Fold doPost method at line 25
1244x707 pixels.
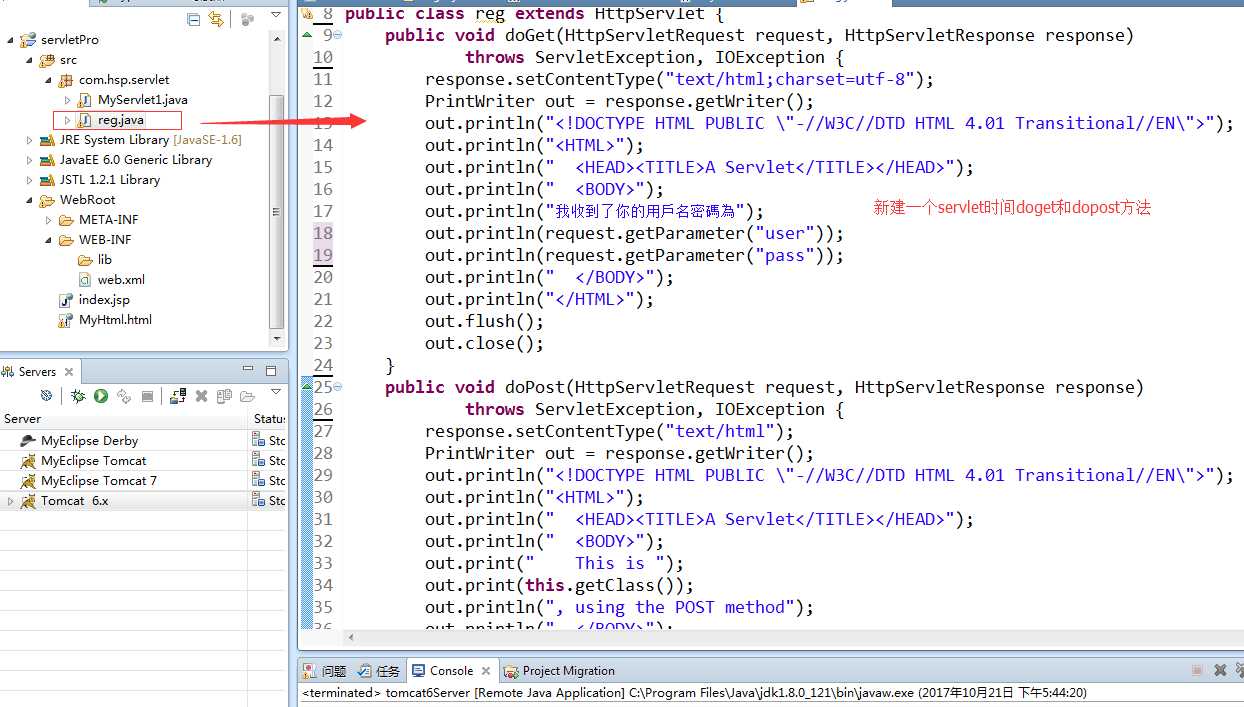[x=337, y=387]
